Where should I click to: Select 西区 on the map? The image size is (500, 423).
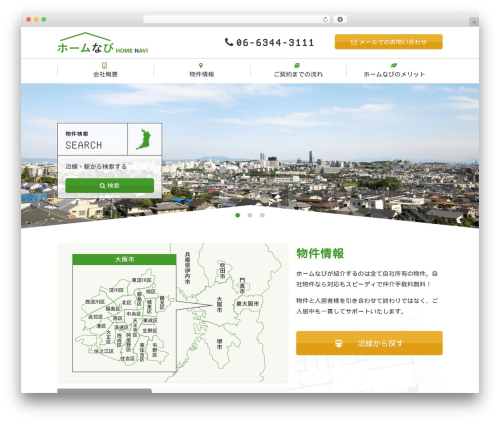pyautogui.click(x=117, y=318)
